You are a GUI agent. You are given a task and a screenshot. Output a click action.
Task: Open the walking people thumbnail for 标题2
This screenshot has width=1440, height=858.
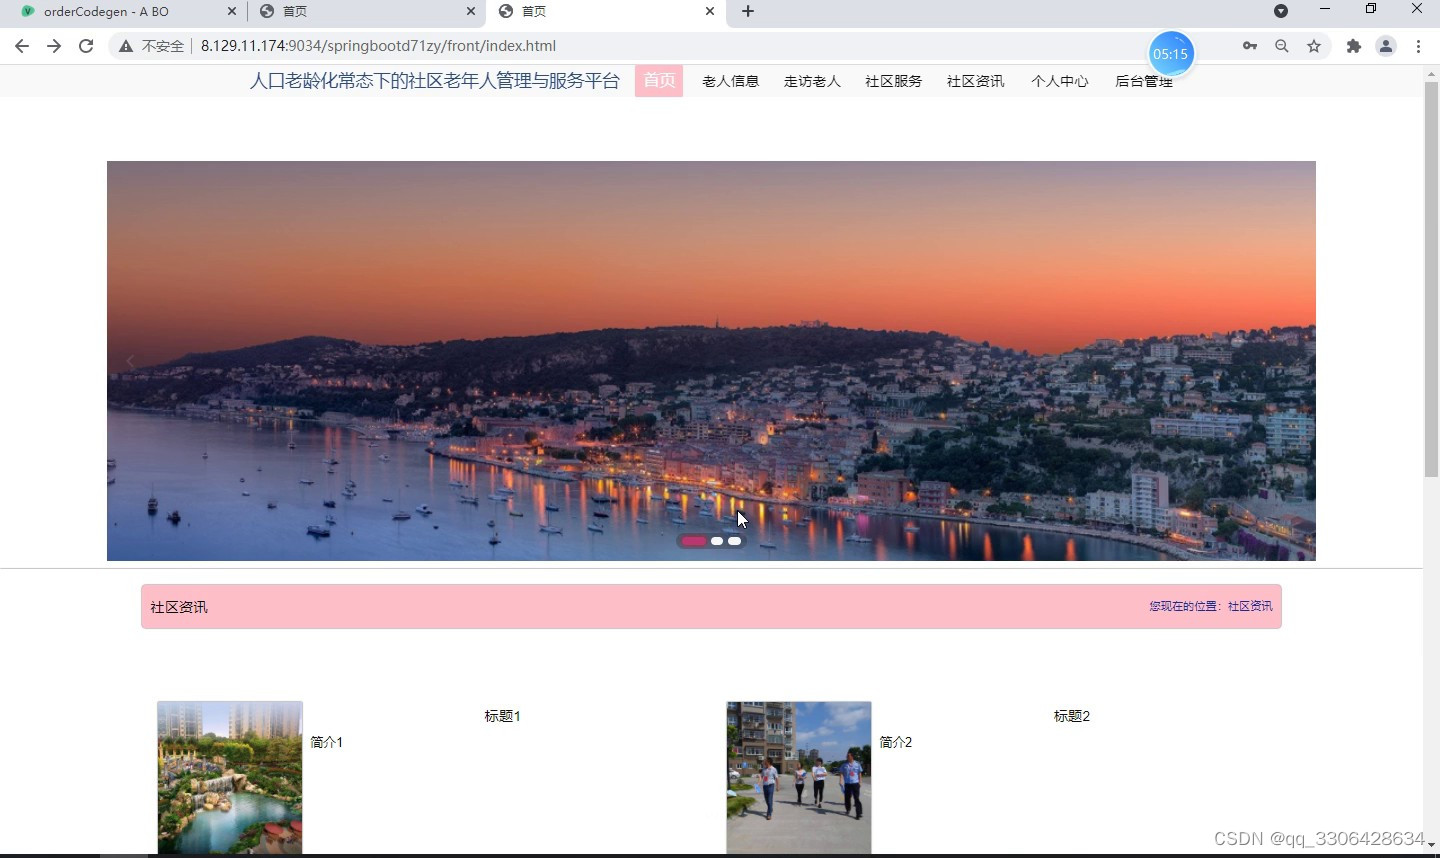(799, 778)
